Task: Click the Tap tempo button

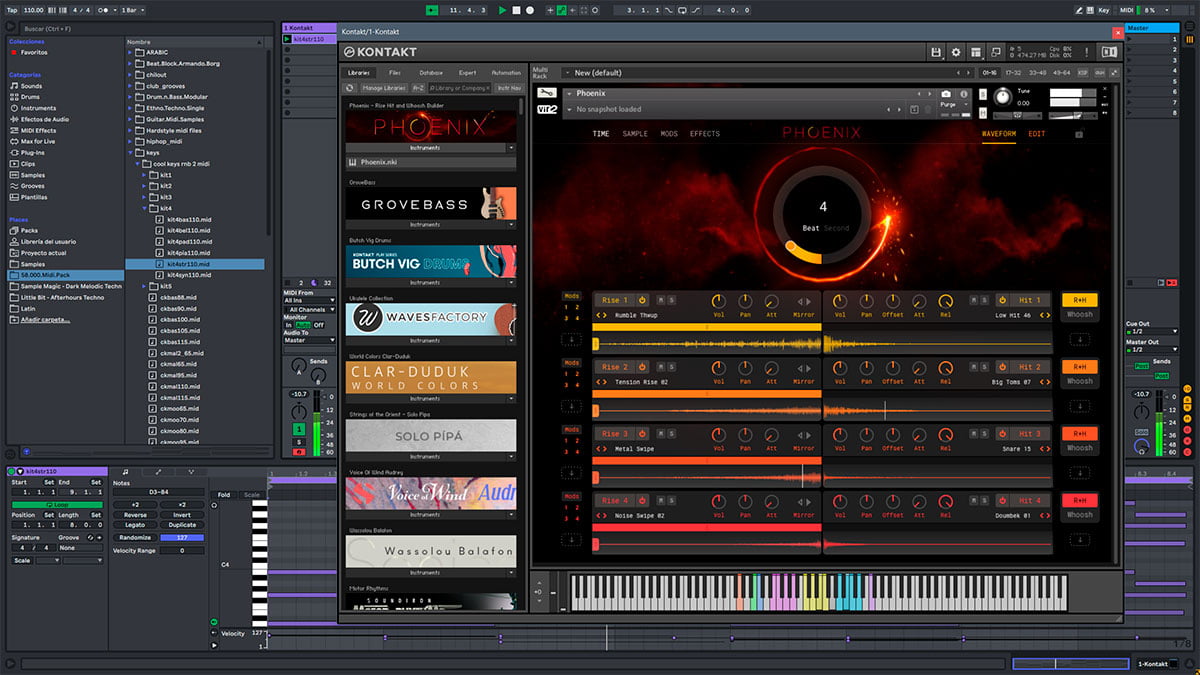Action: pyautogui.click(x=11, y=10)
